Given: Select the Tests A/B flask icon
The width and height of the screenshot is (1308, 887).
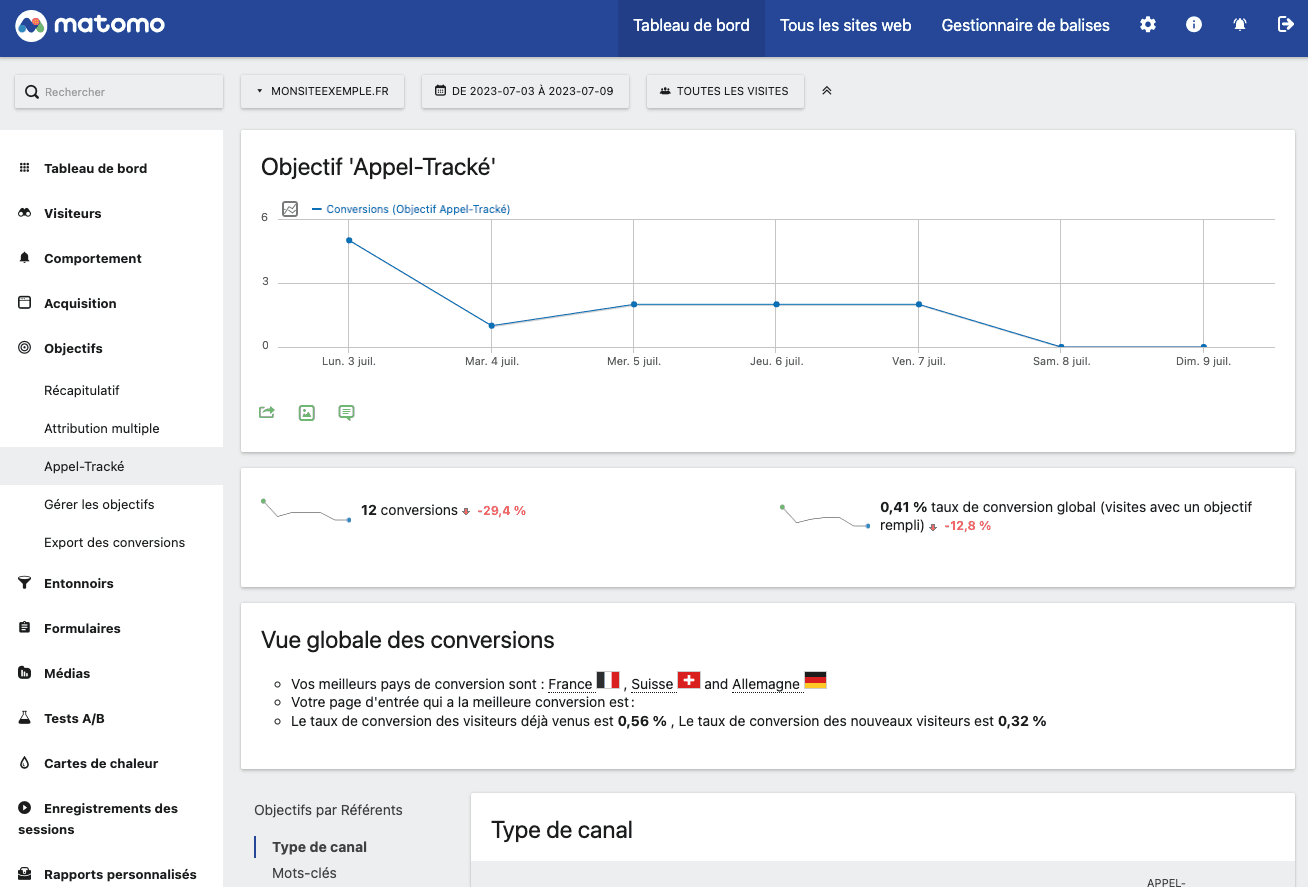Looking at the screenshot, I should (23, 718).
